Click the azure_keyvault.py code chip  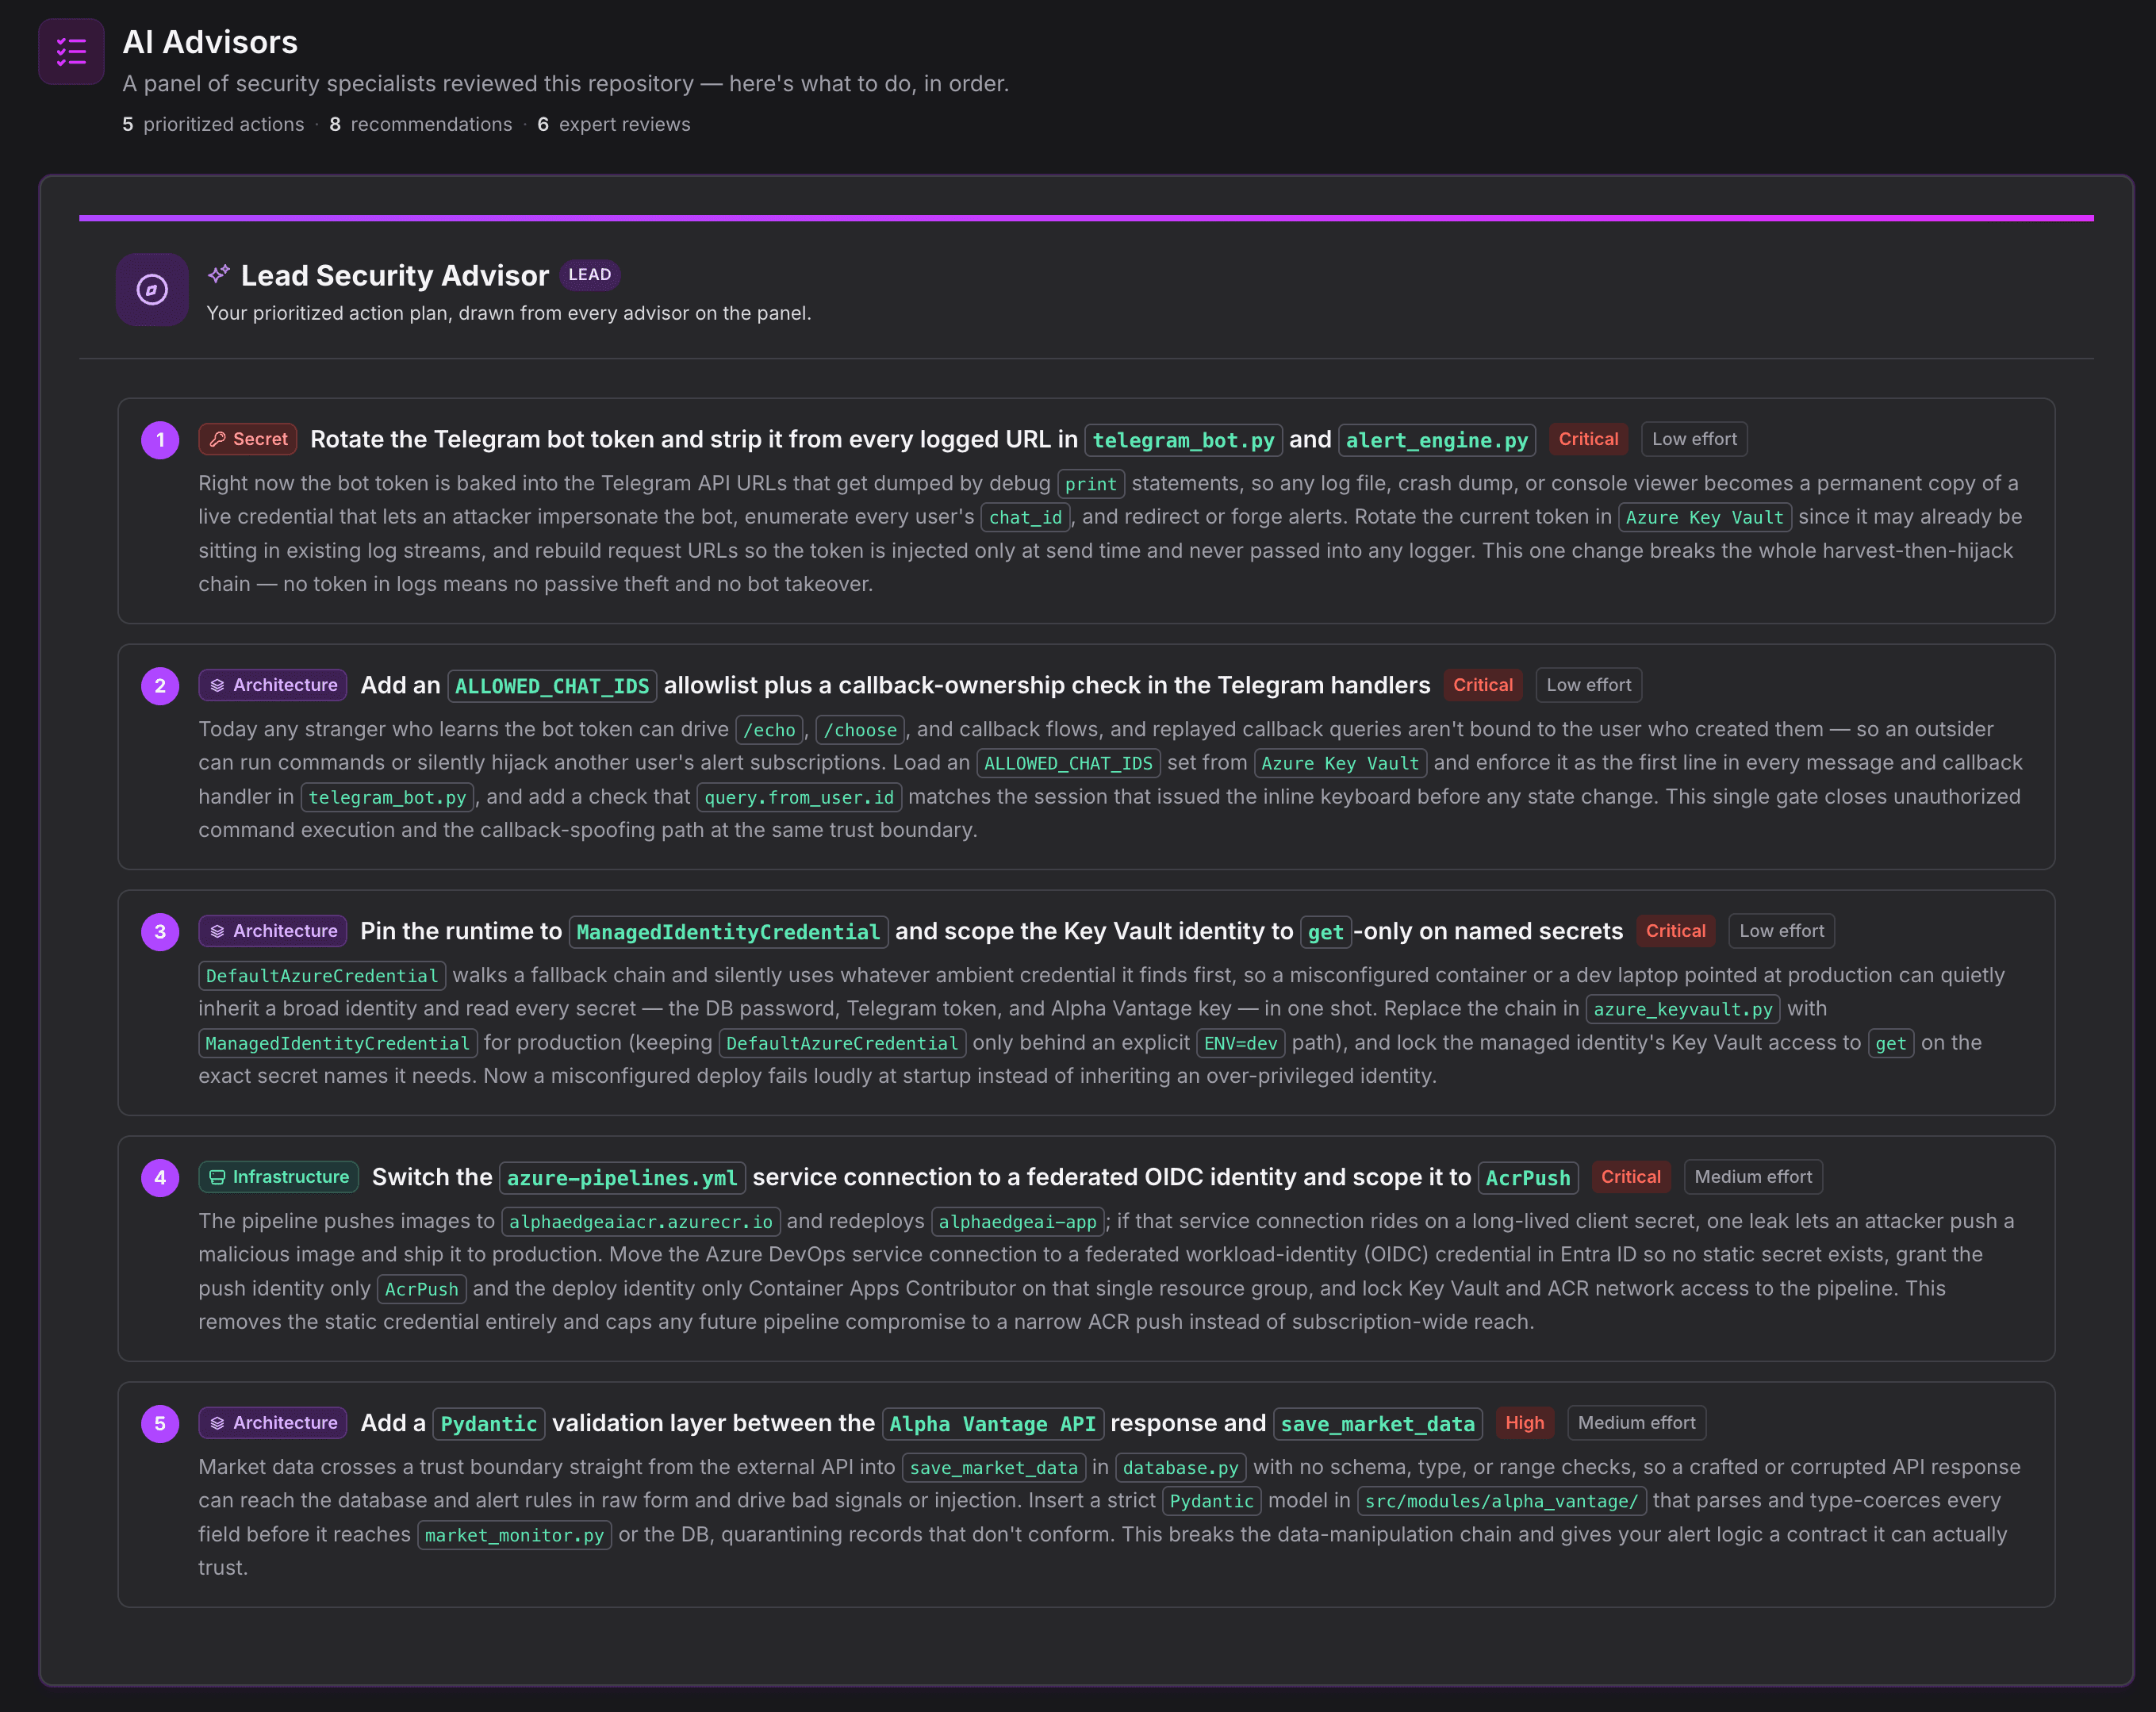(x=1683, y=1009)
